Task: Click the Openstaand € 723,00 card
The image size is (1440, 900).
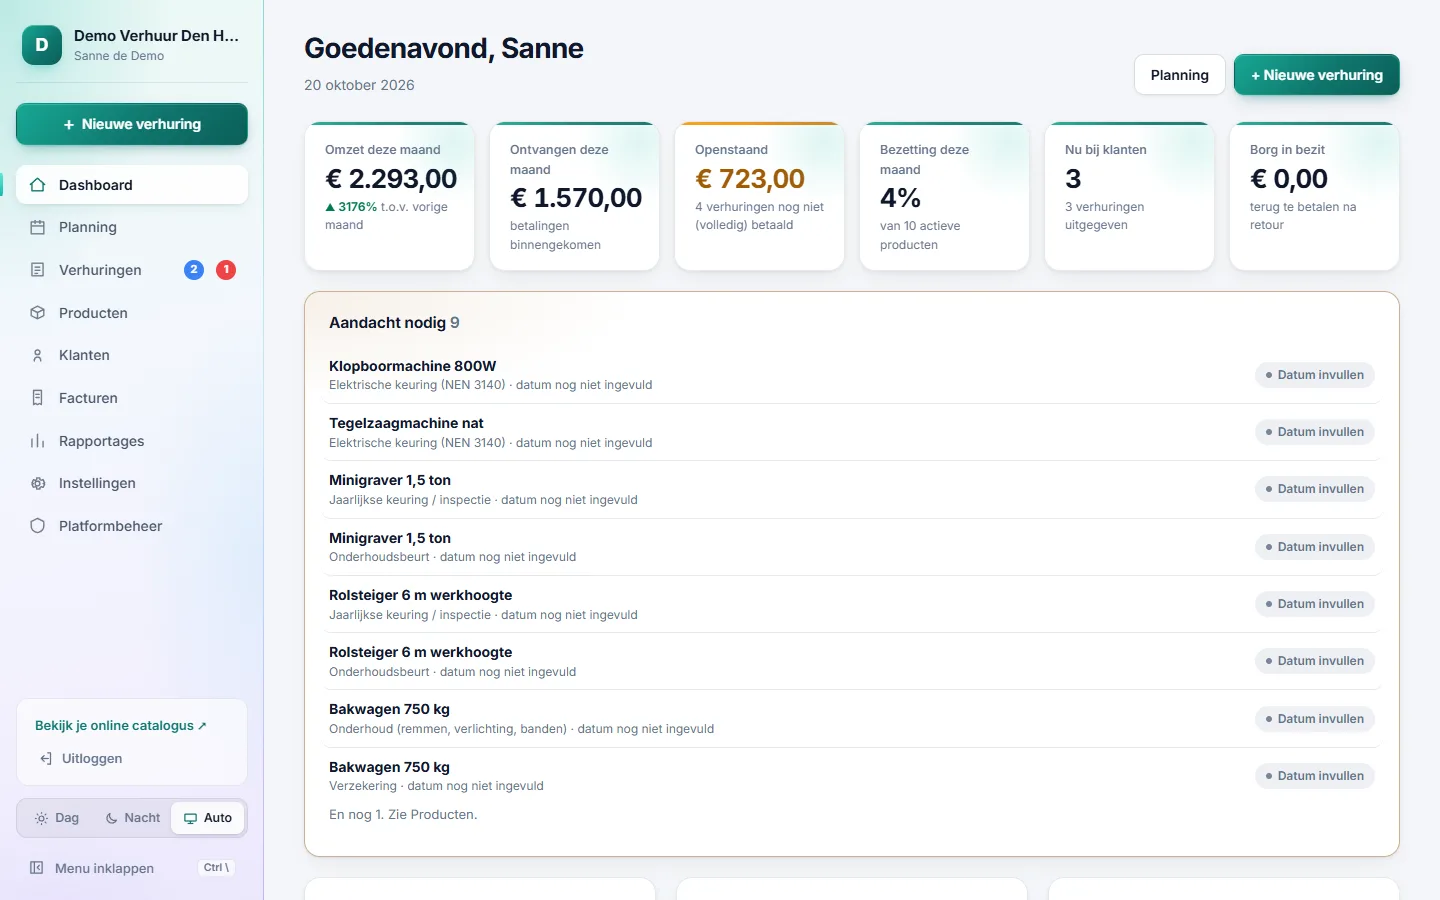Action: coord(760,196)
